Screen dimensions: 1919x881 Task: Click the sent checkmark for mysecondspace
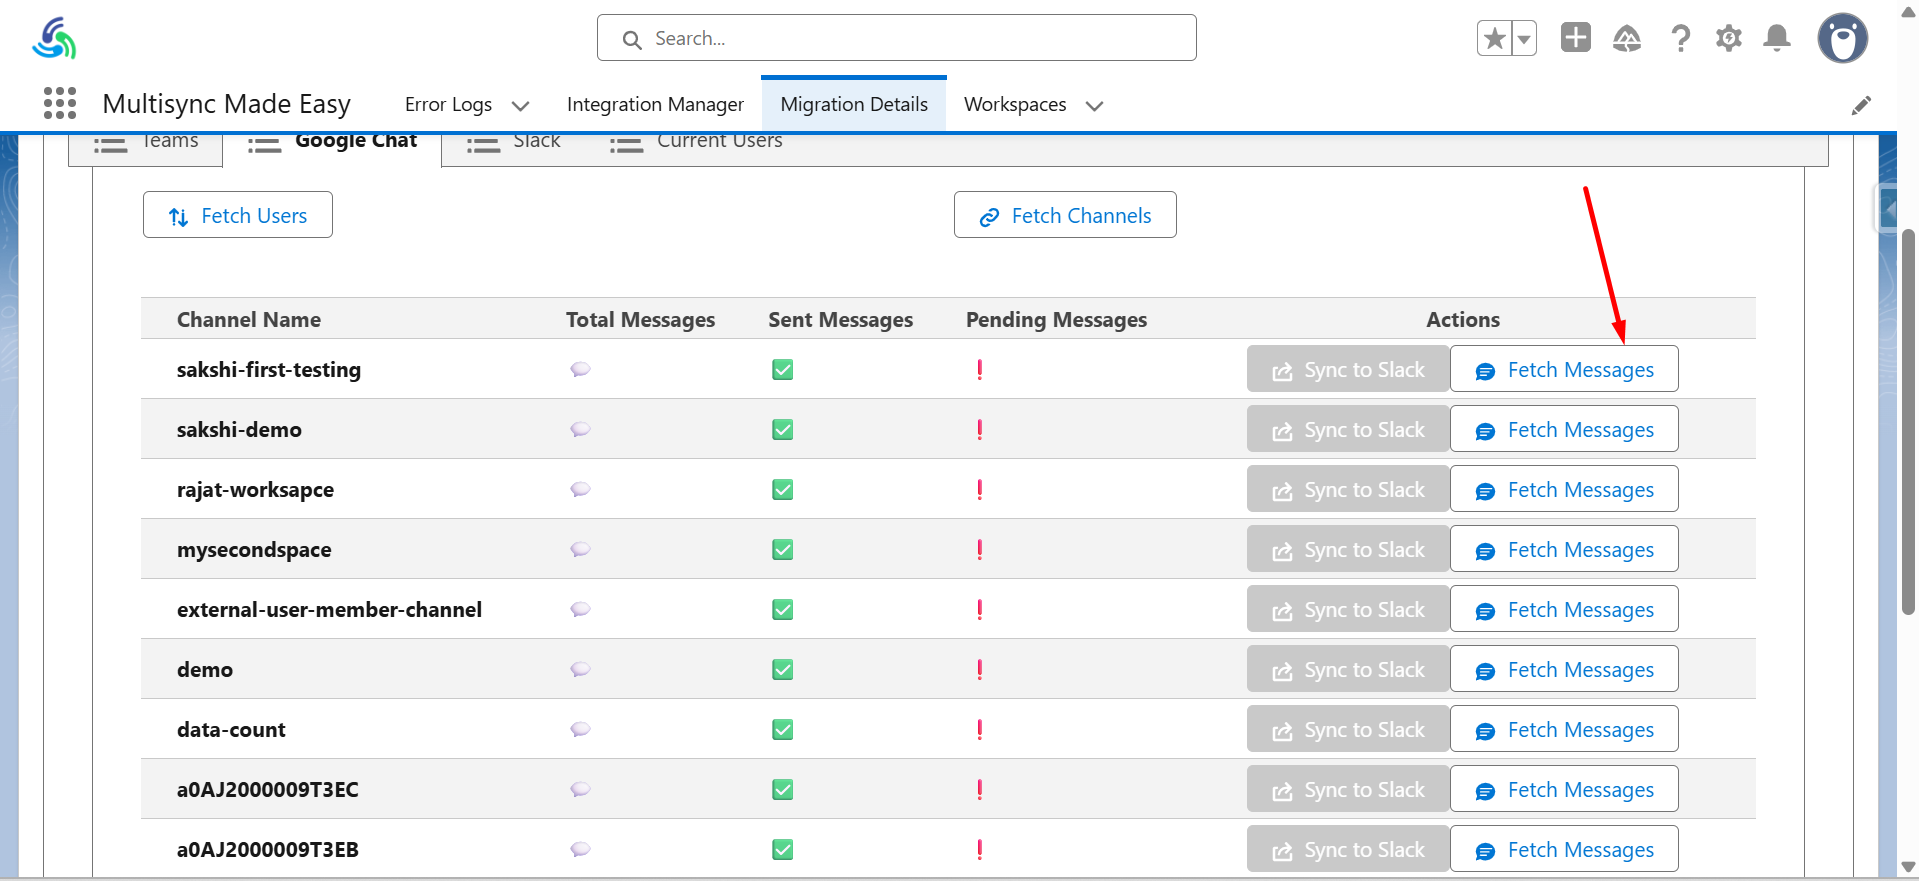[783, 550]
